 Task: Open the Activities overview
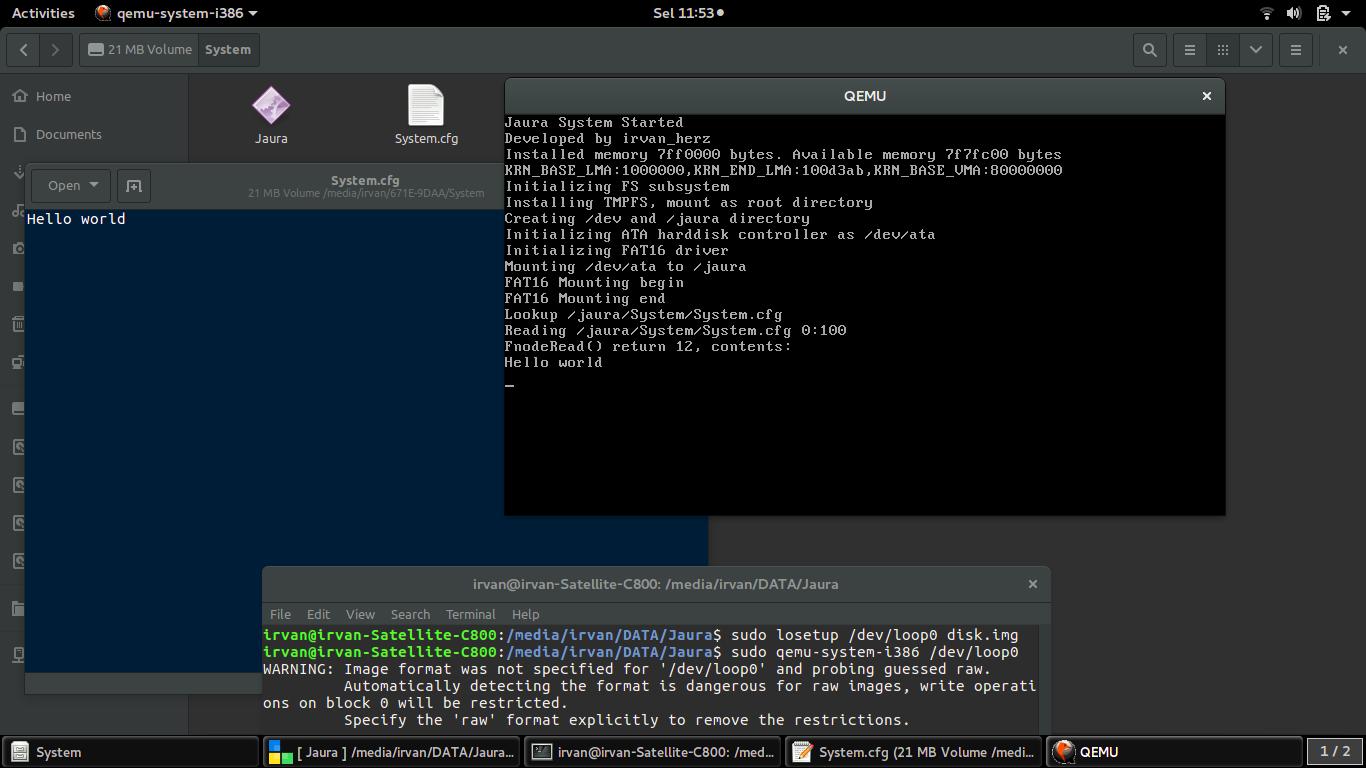43,13
